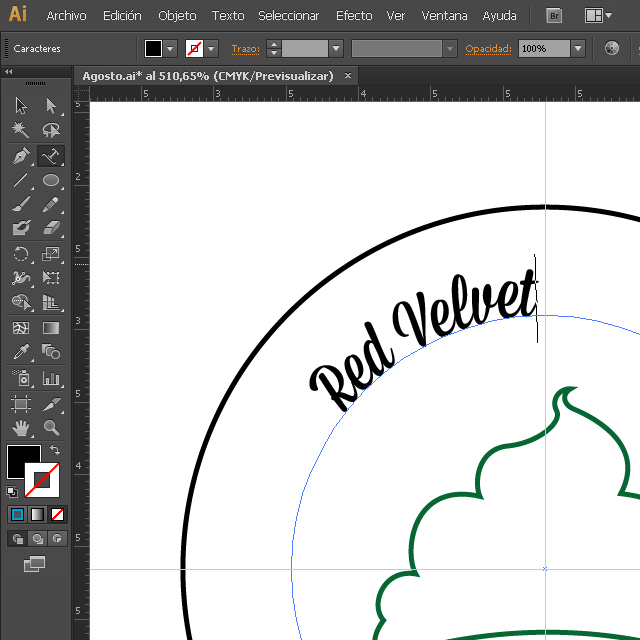Image resolution: width=640 pixels, height=640 pixels.
Task: Open the Seleccionar menu
Action: coord(289,16)
